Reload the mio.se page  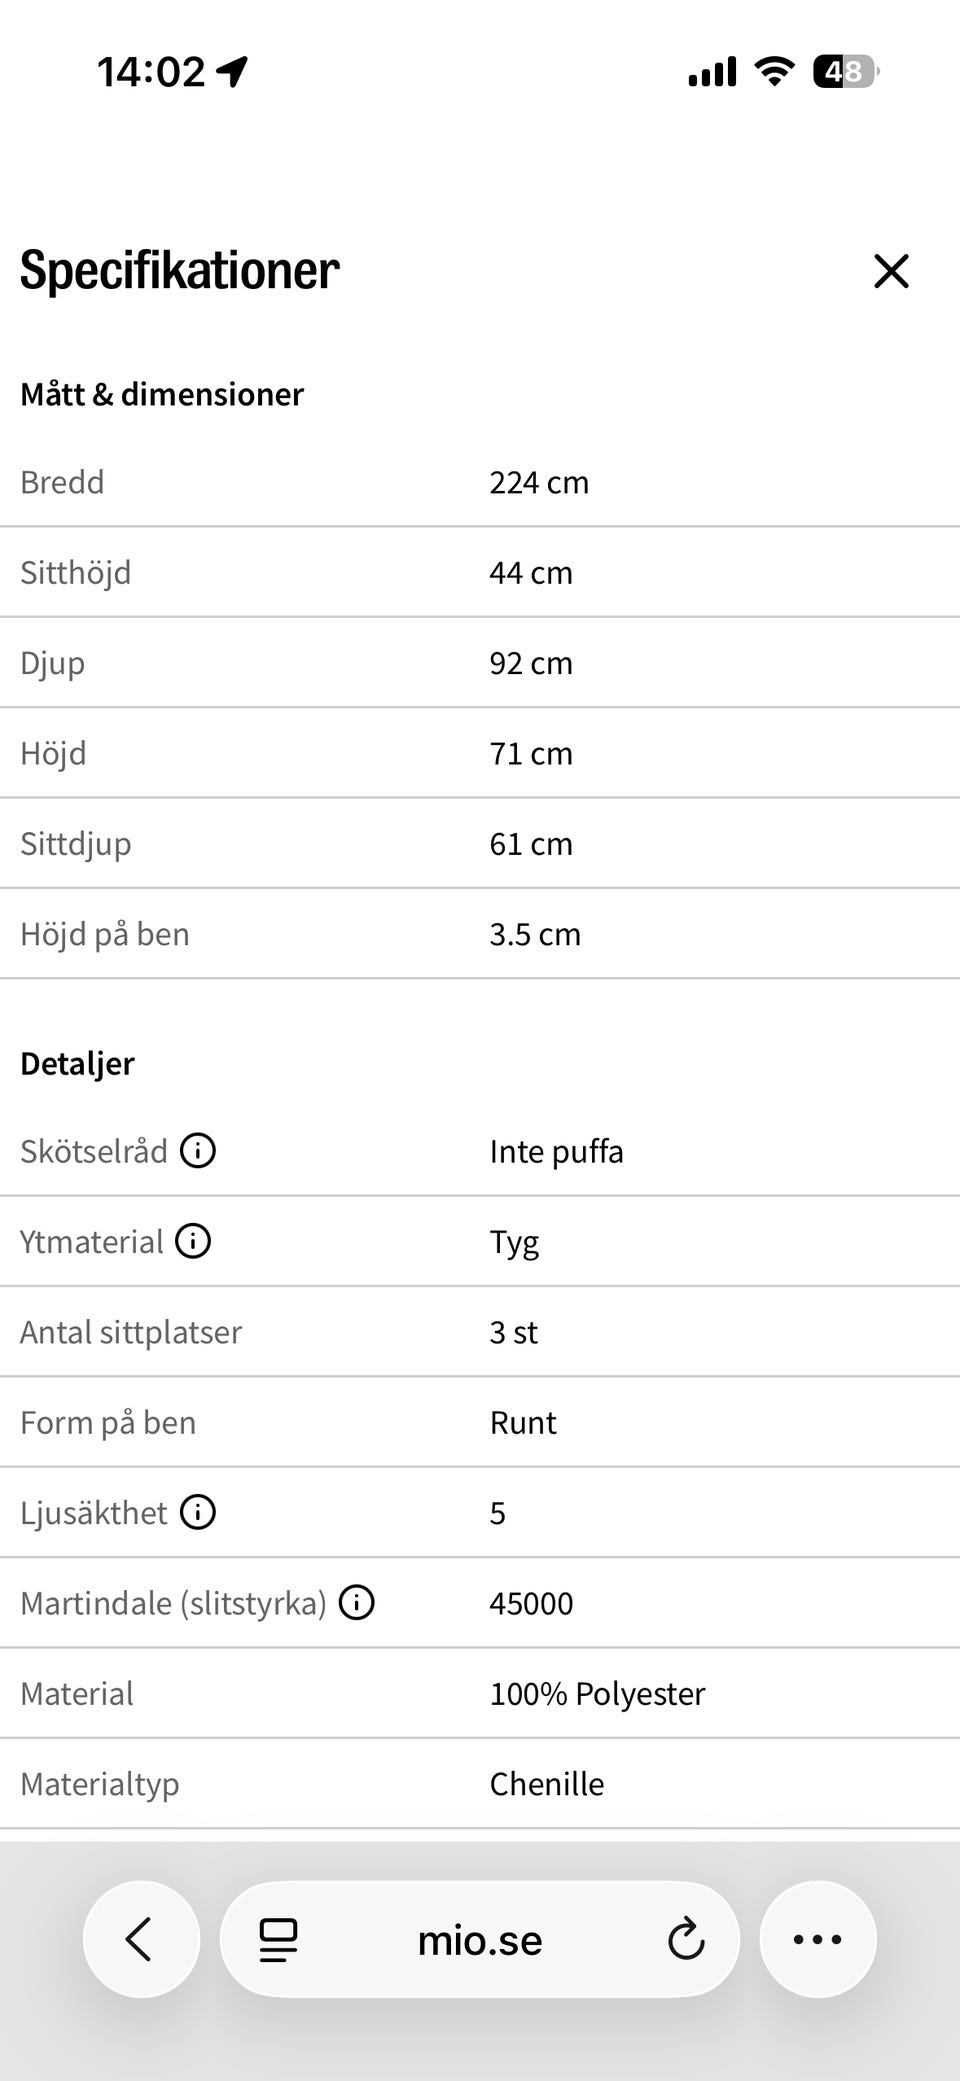coord(686,1940)
